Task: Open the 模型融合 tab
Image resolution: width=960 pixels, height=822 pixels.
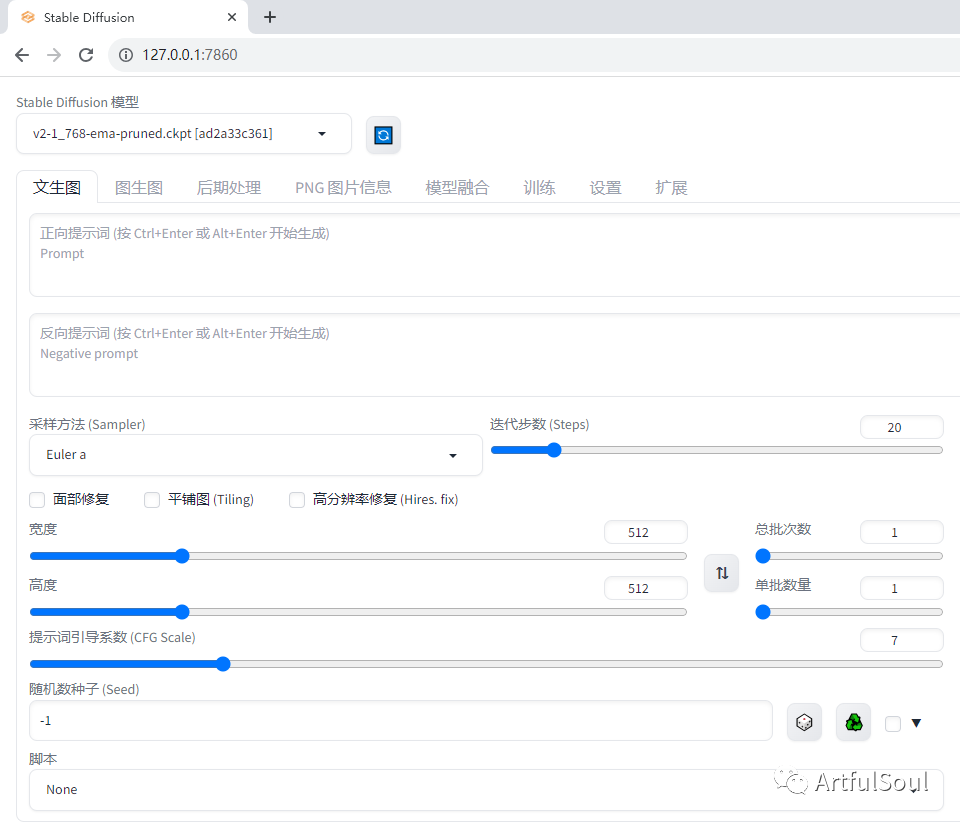Action: (457, 187)
